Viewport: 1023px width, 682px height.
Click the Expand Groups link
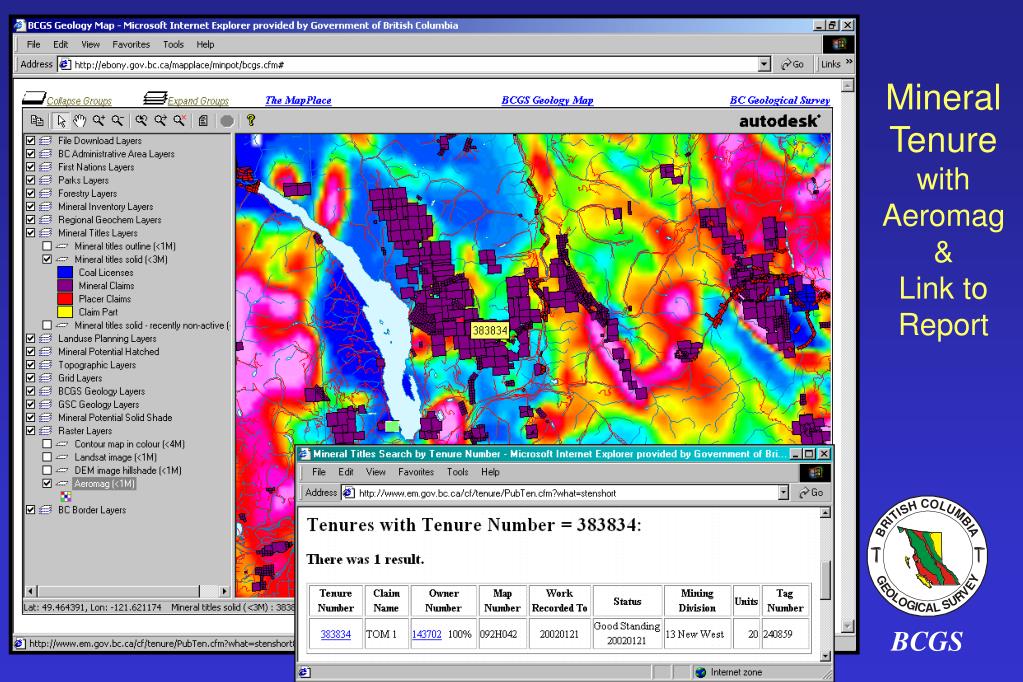[198, 101]
